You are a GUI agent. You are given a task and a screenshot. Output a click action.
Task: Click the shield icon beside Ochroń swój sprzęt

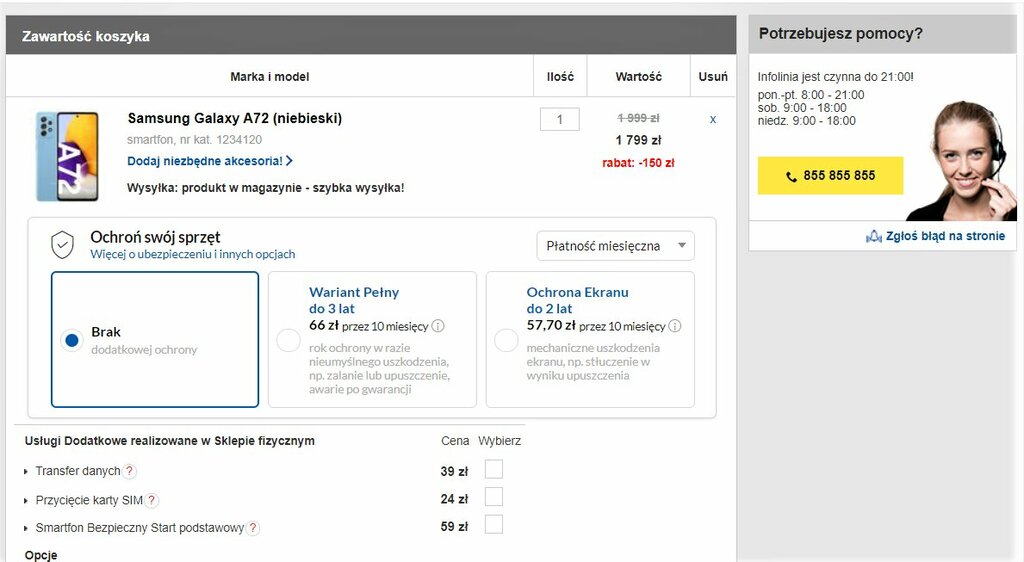pos(63,244)
